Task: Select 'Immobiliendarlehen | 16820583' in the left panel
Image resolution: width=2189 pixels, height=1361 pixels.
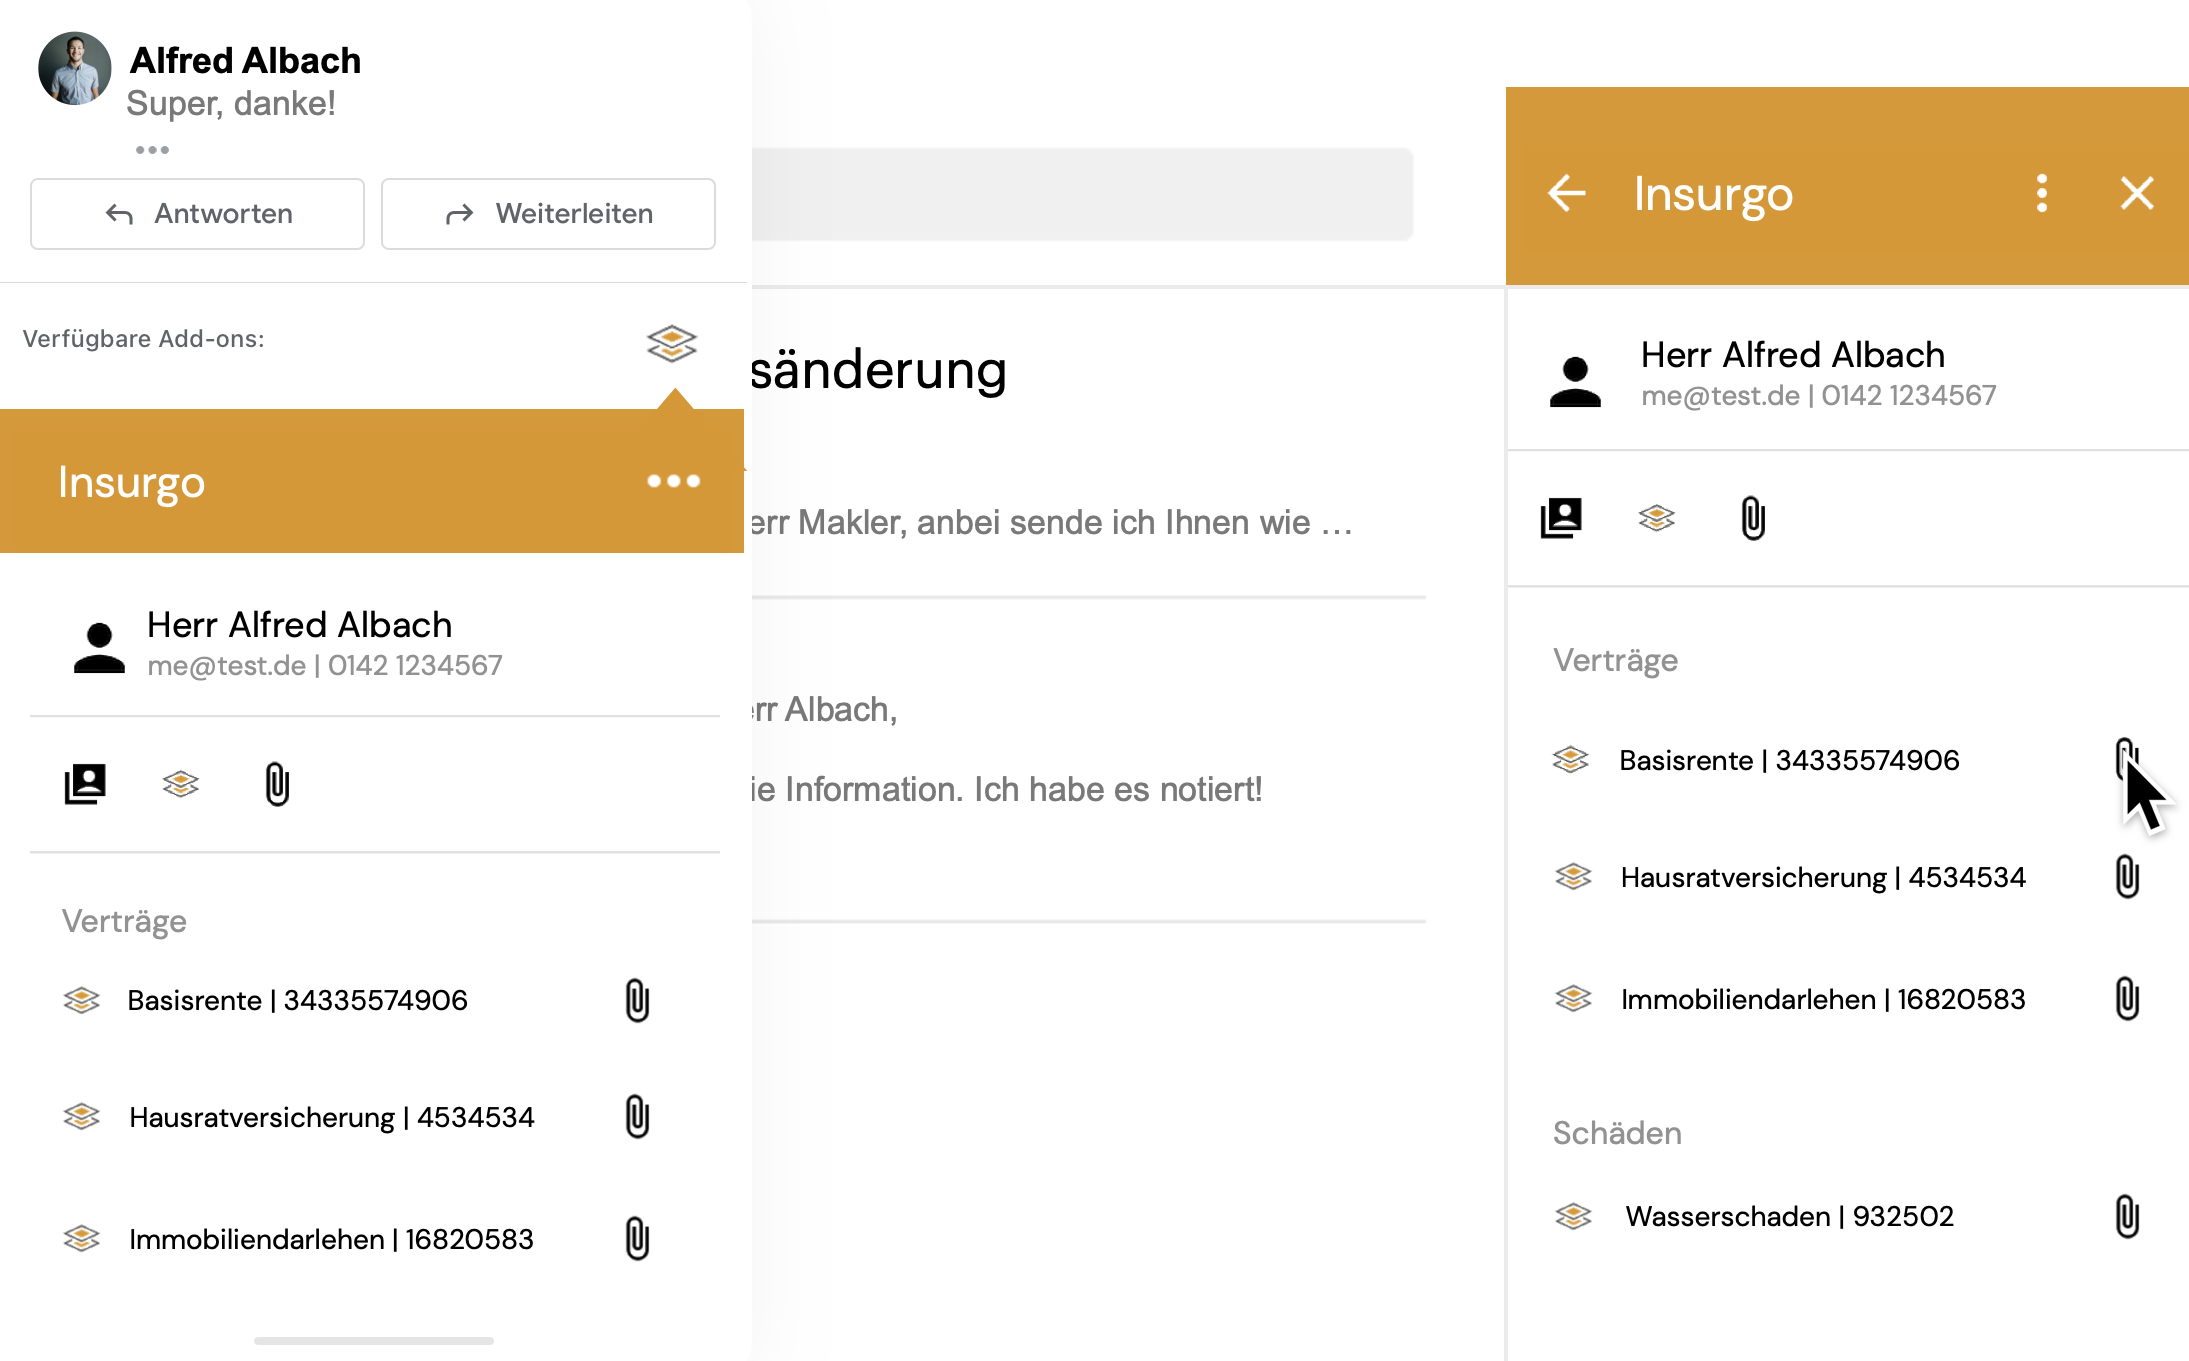Action: click(x=331, y=1239)
